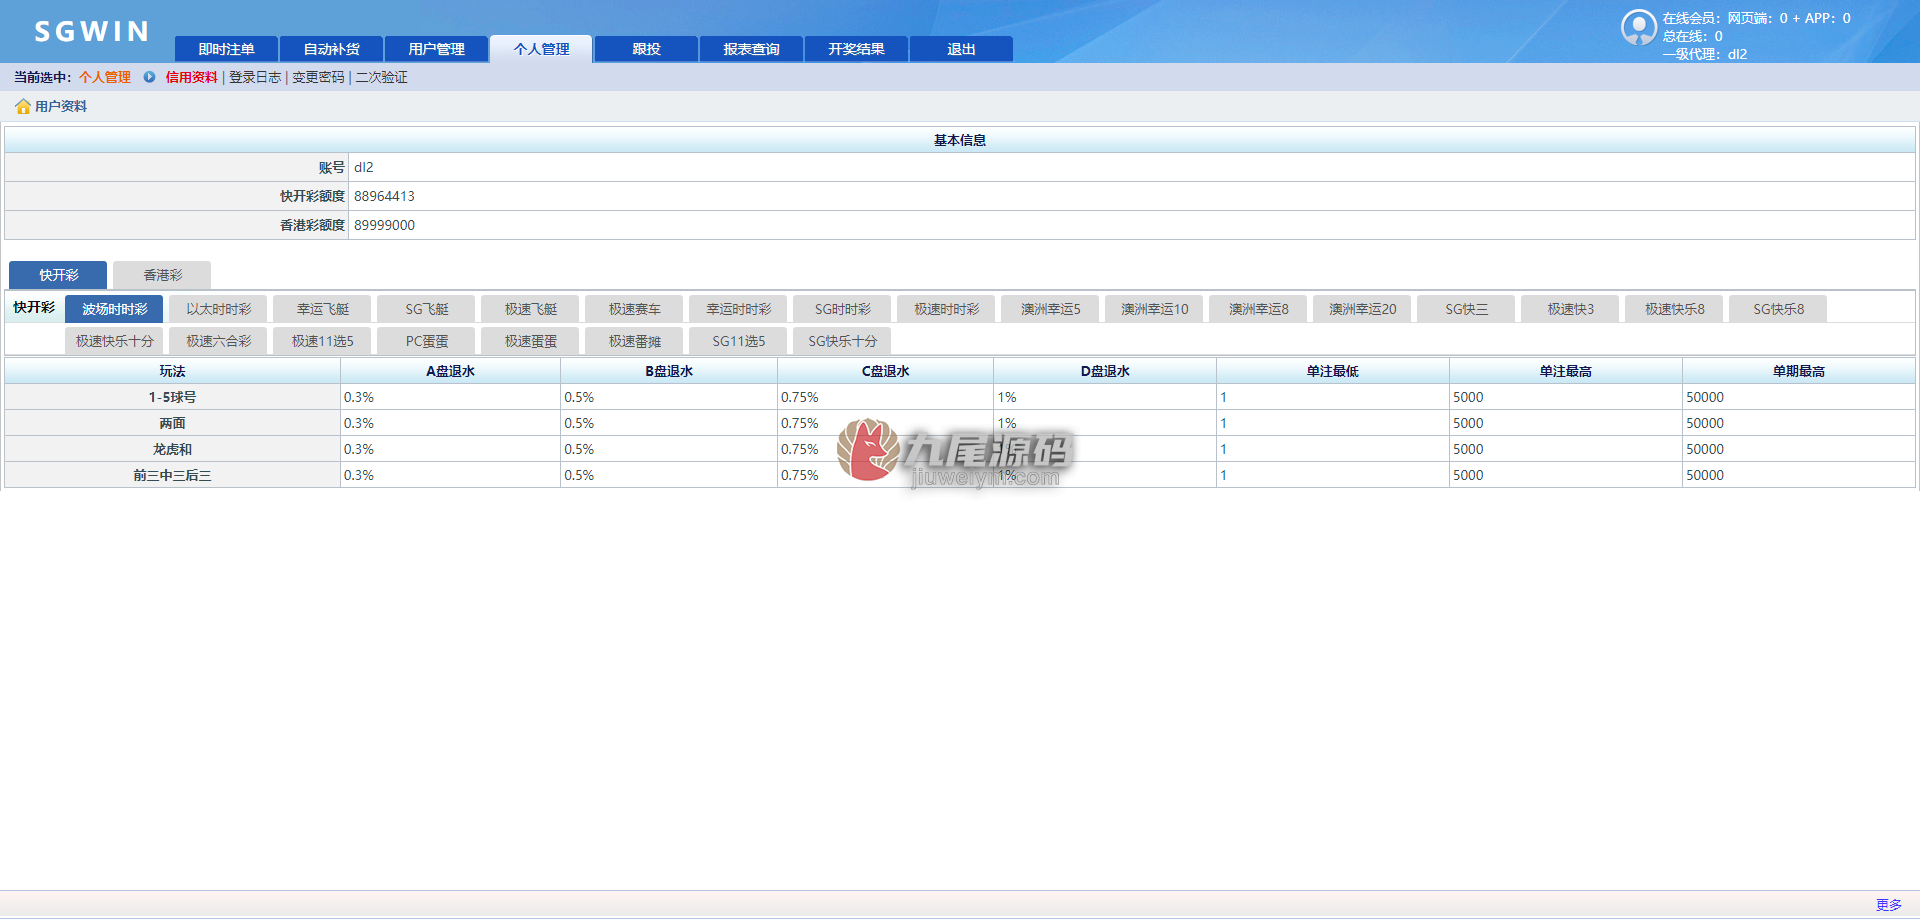Open the 自动补货 menu
The image size is (1920, 919).
tap(331, 49)
